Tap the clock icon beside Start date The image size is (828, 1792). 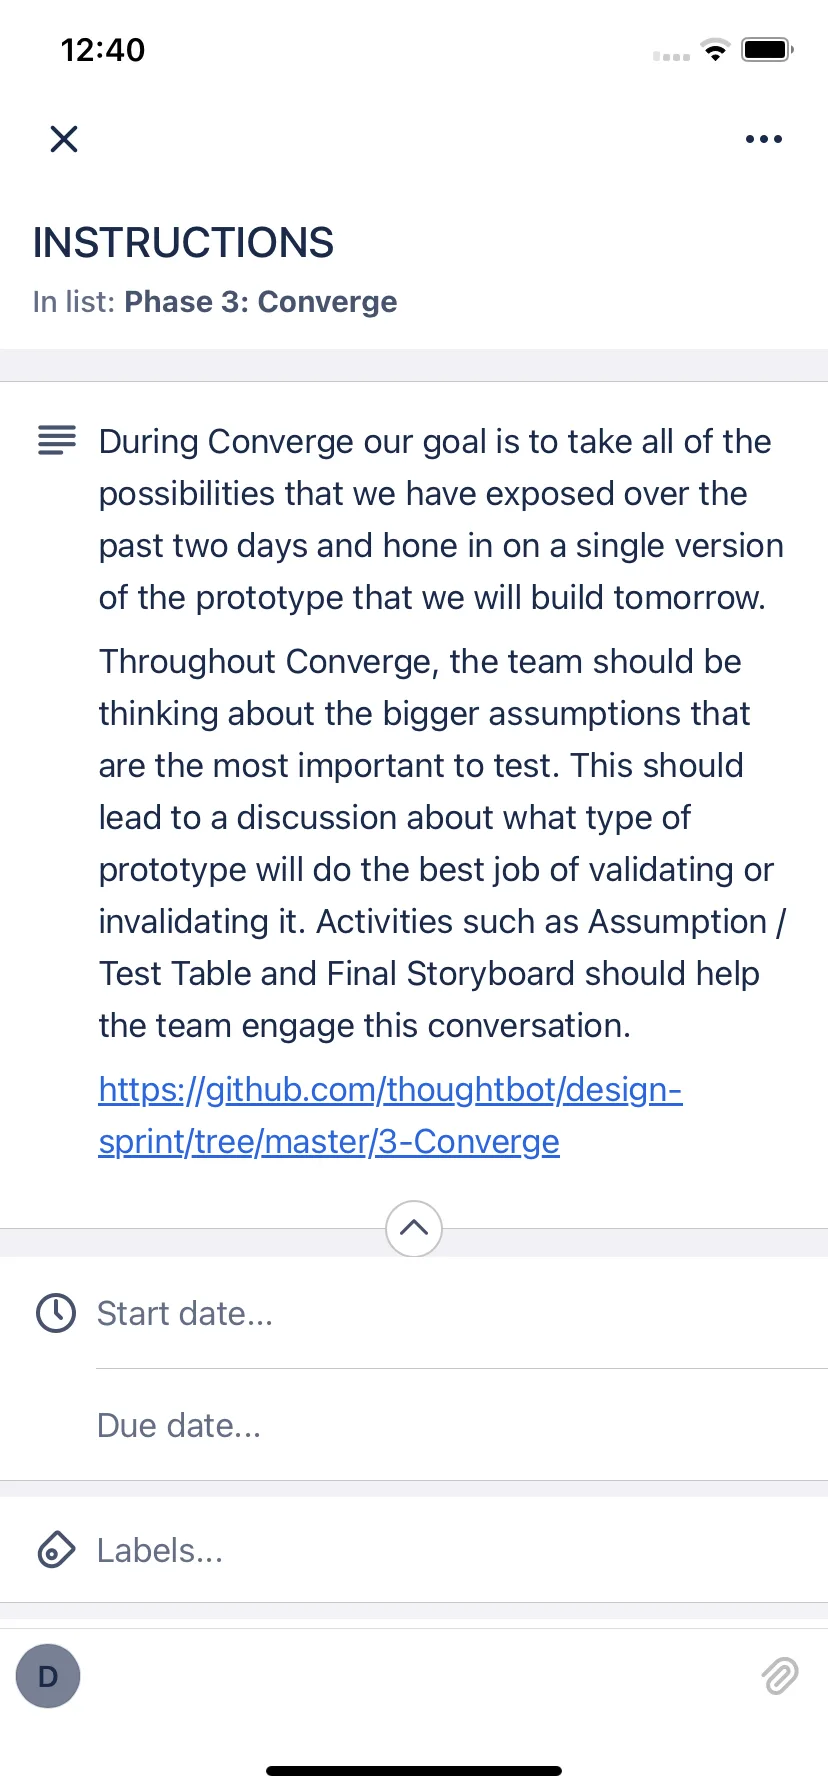(56, 1313)
